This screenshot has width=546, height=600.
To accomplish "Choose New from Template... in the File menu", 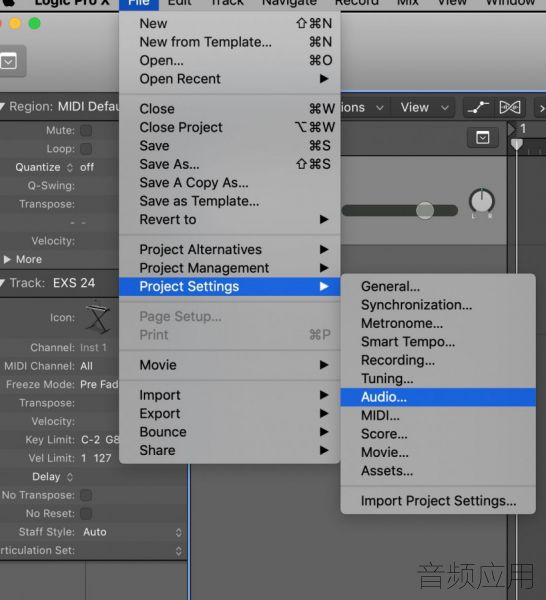I will 230,42.
